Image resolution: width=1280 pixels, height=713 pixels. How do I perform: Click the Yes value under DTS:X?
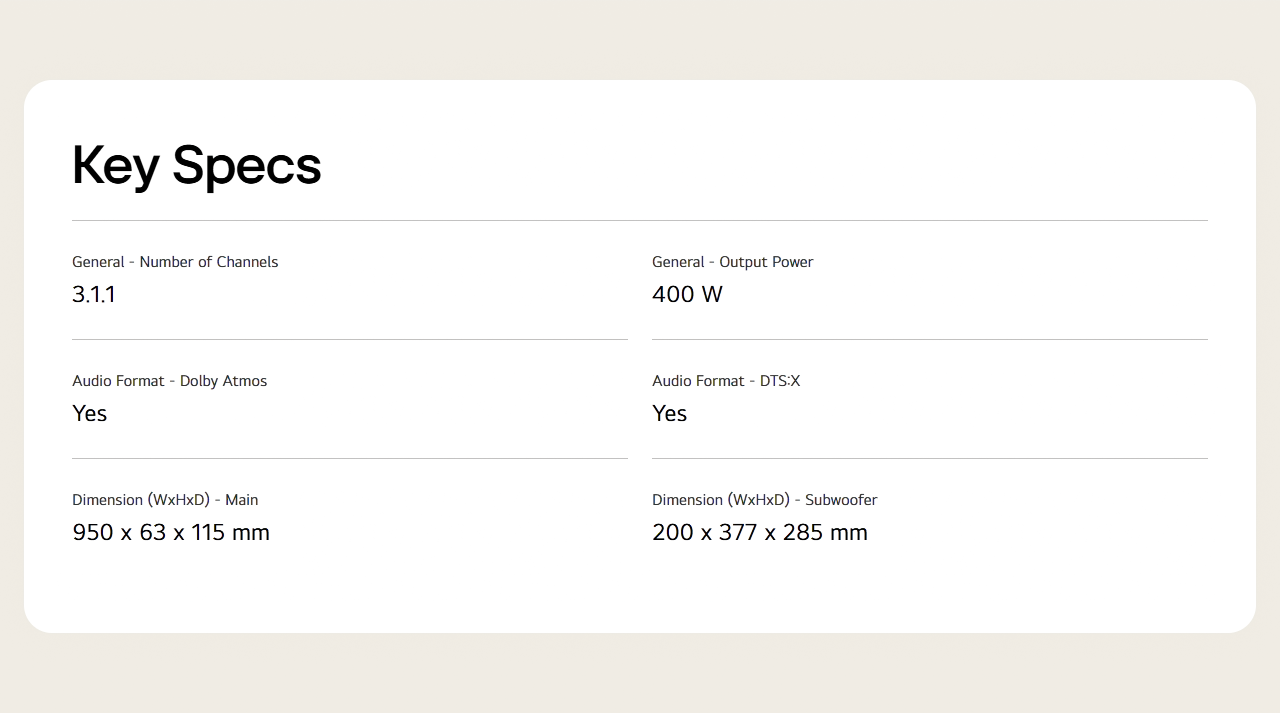tap(669, 413)
